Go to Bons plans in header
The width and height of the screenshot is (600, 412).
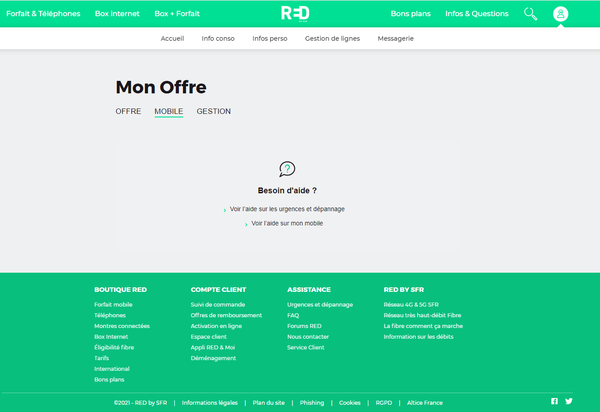pos(411,14)
